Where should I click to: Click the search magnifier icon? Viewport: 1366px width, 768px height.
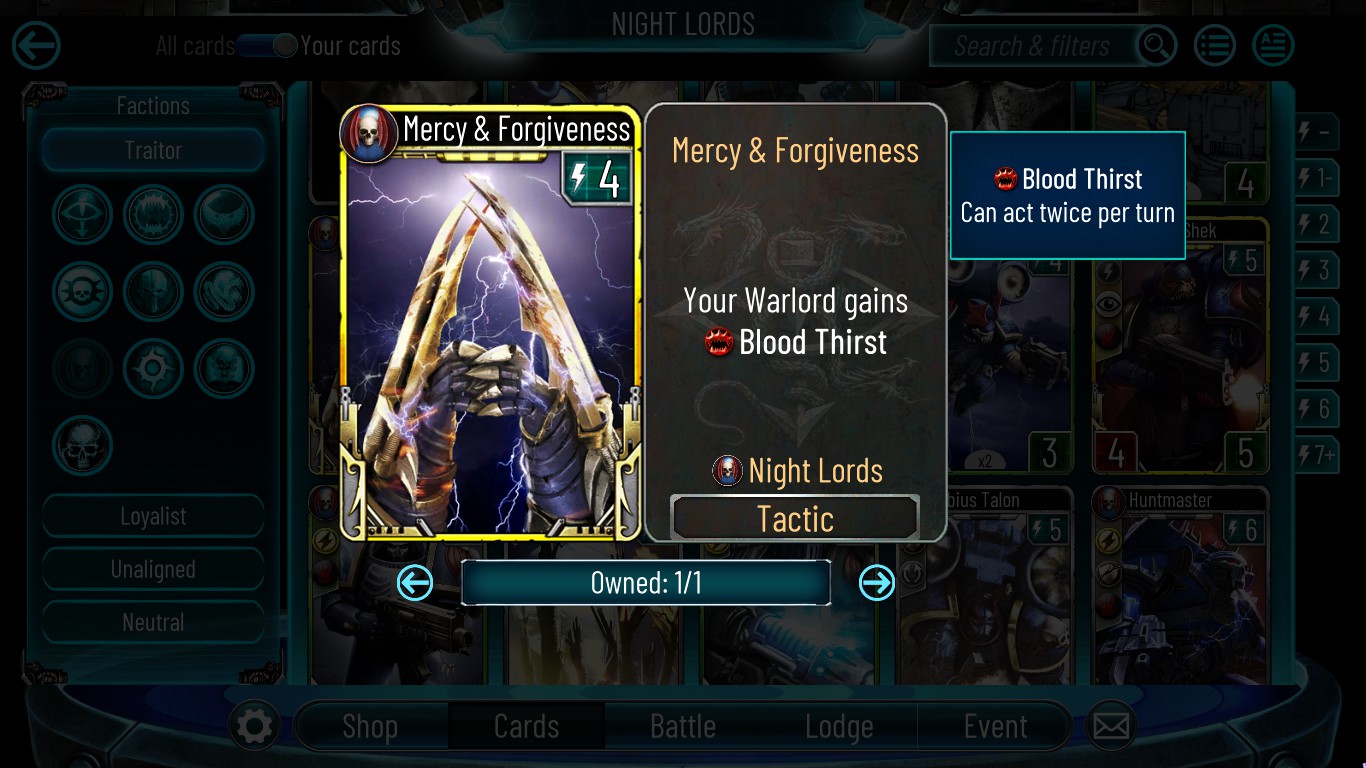pyautogui.click(x=1156, y=45)
